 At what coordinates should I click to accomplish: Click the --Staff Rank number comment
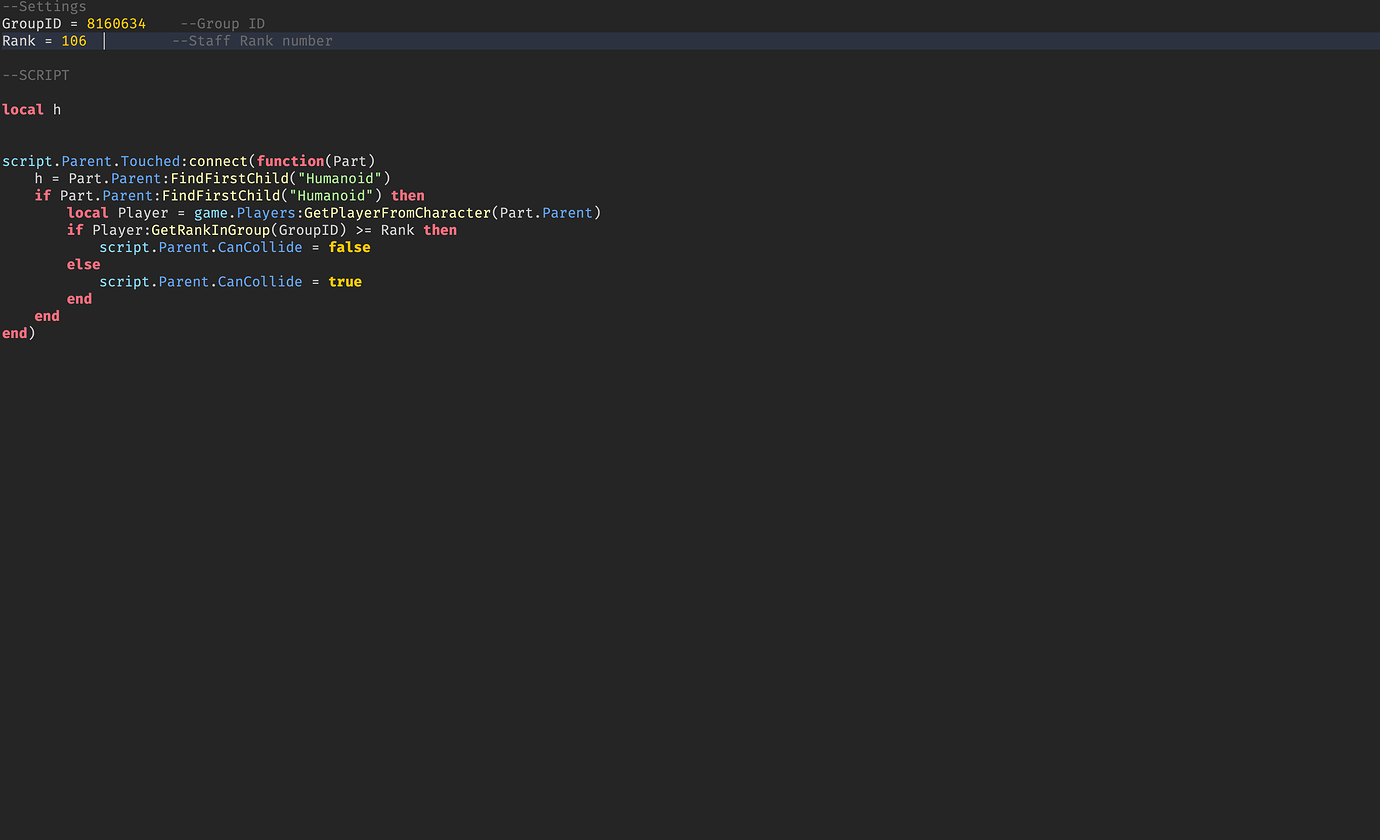click(251, 40)
